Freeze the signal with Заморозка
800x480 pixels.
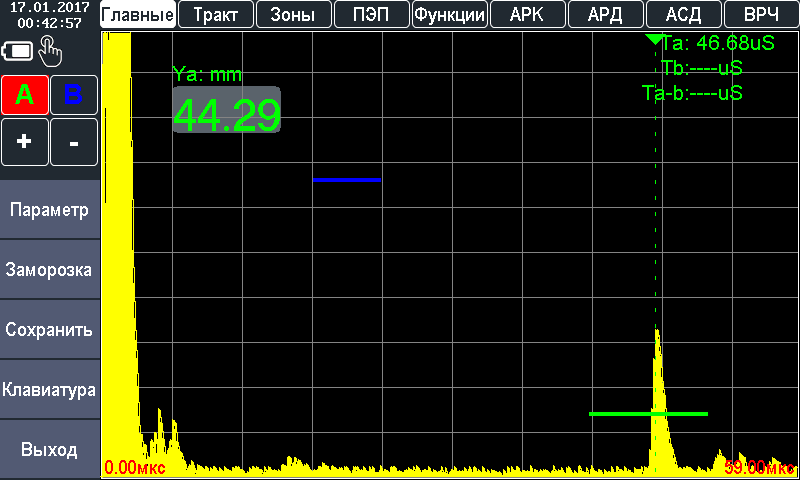(x=50, y=270)
